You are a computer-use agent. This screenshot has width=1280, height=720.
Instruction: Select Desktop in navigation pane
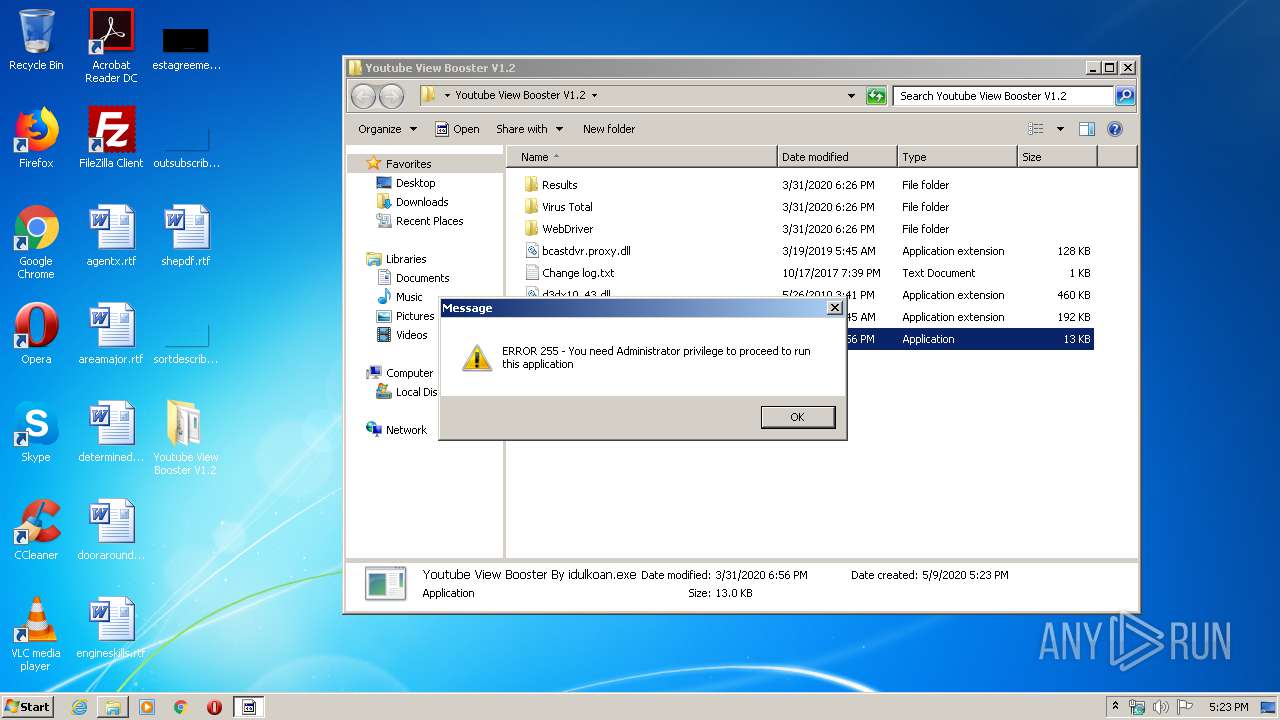[x=415, y=183]
